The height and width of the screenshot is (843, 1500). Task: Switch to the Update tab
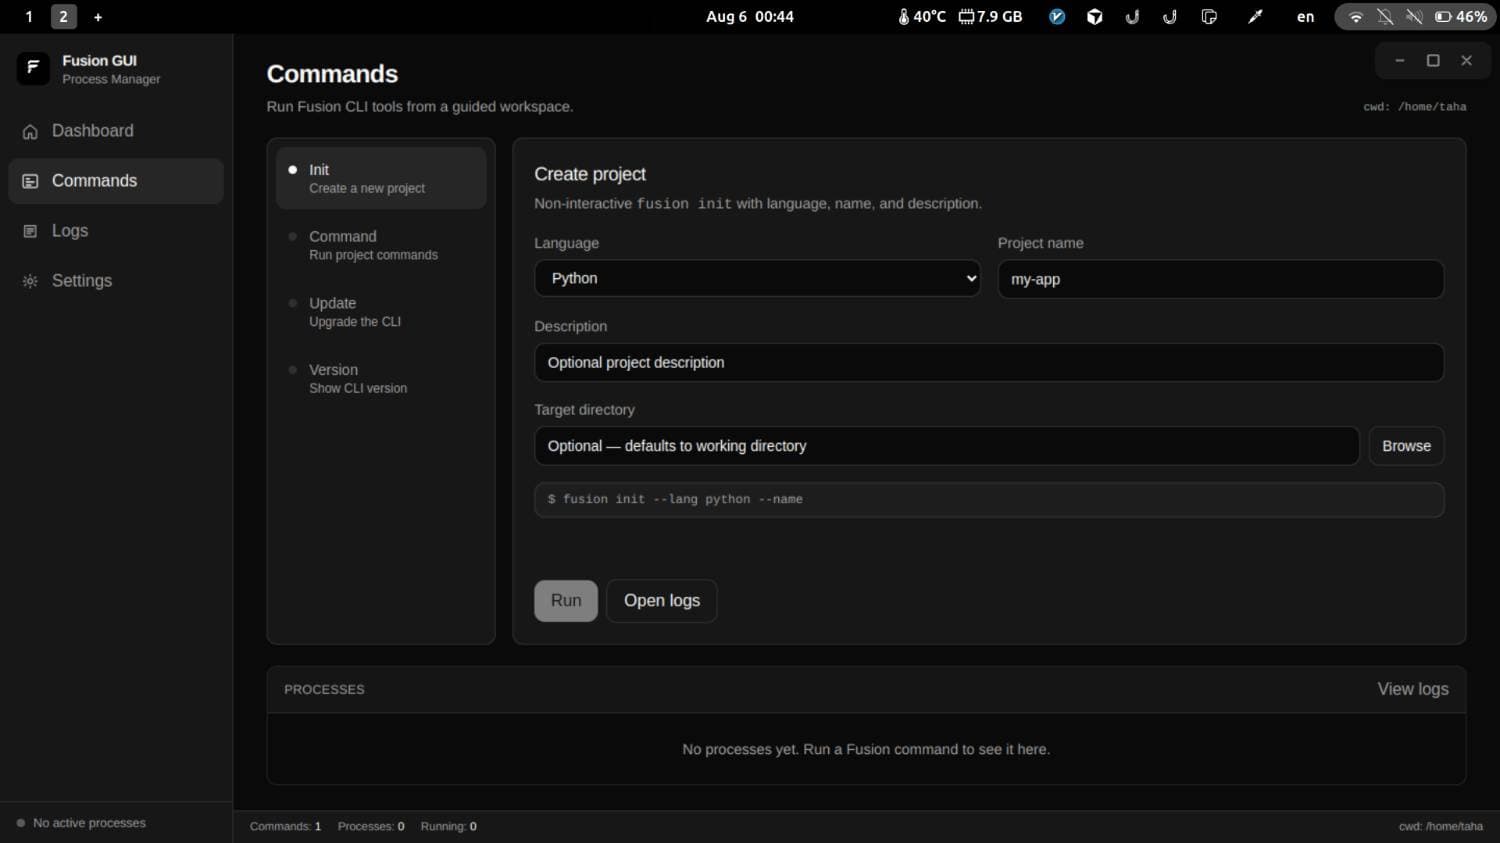381,312
